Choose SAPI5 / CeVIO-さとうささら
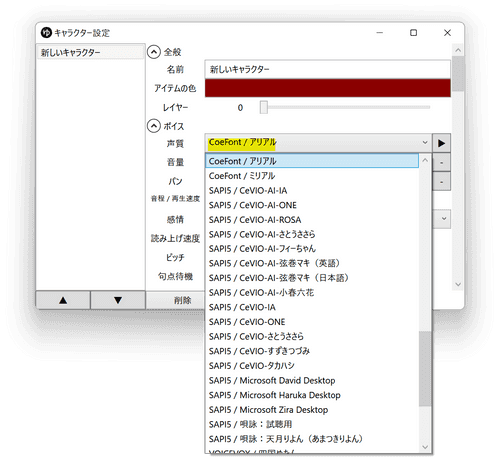Screen dimensions: 500x457 pyautogui.click(x=312, y=337)
